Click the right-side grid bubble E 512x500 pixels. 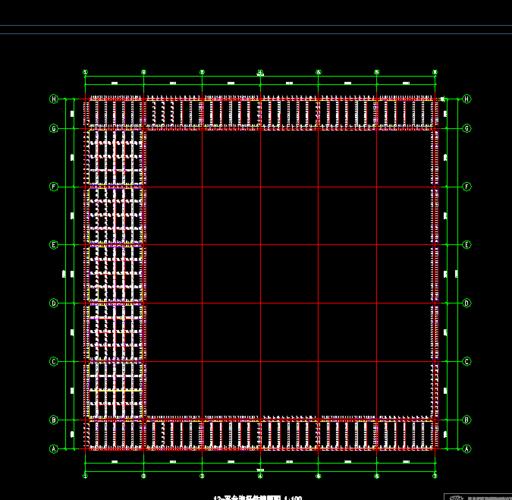click(x=467, y=245)
